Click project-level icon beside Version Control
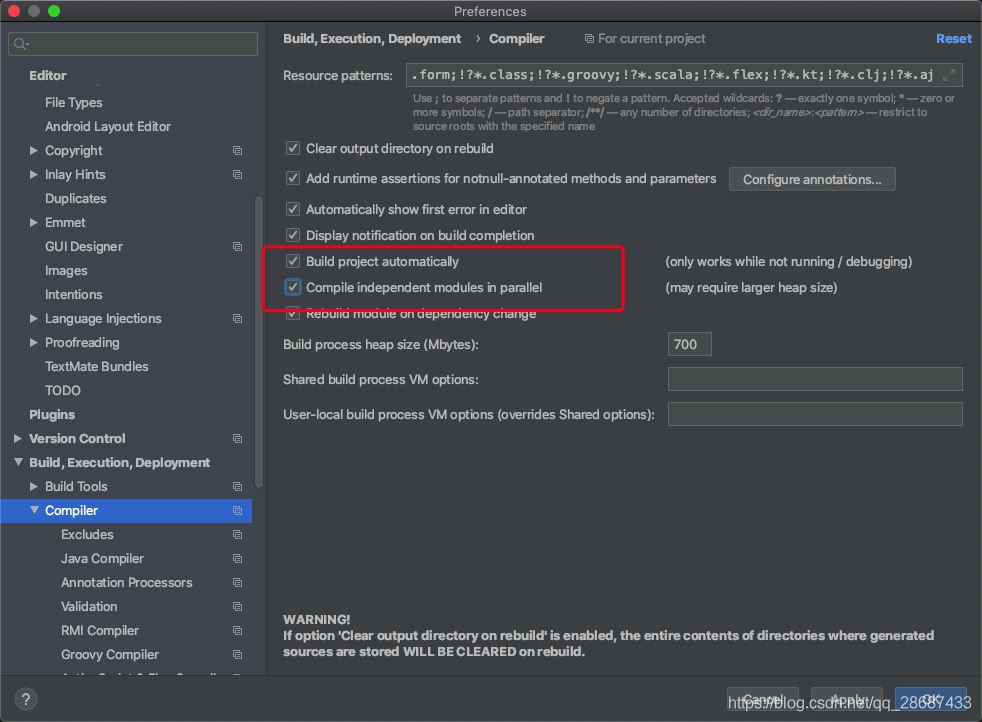Screen dimensions: 982x722 [x=237, y=439]
